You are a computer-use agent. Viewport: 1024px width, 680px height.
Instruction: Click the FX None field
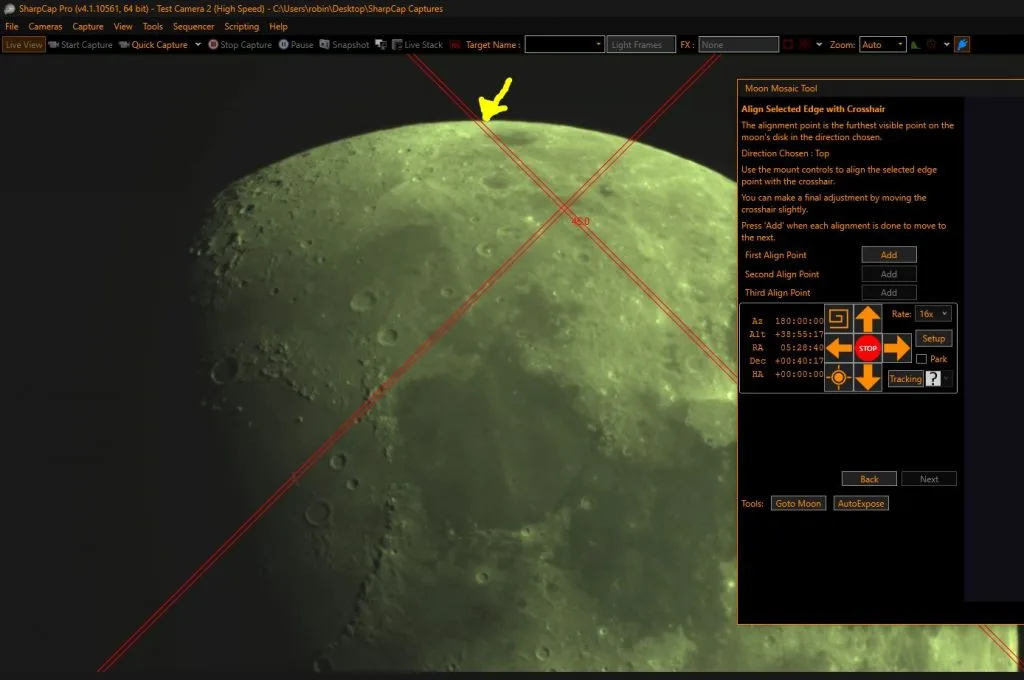739,44
